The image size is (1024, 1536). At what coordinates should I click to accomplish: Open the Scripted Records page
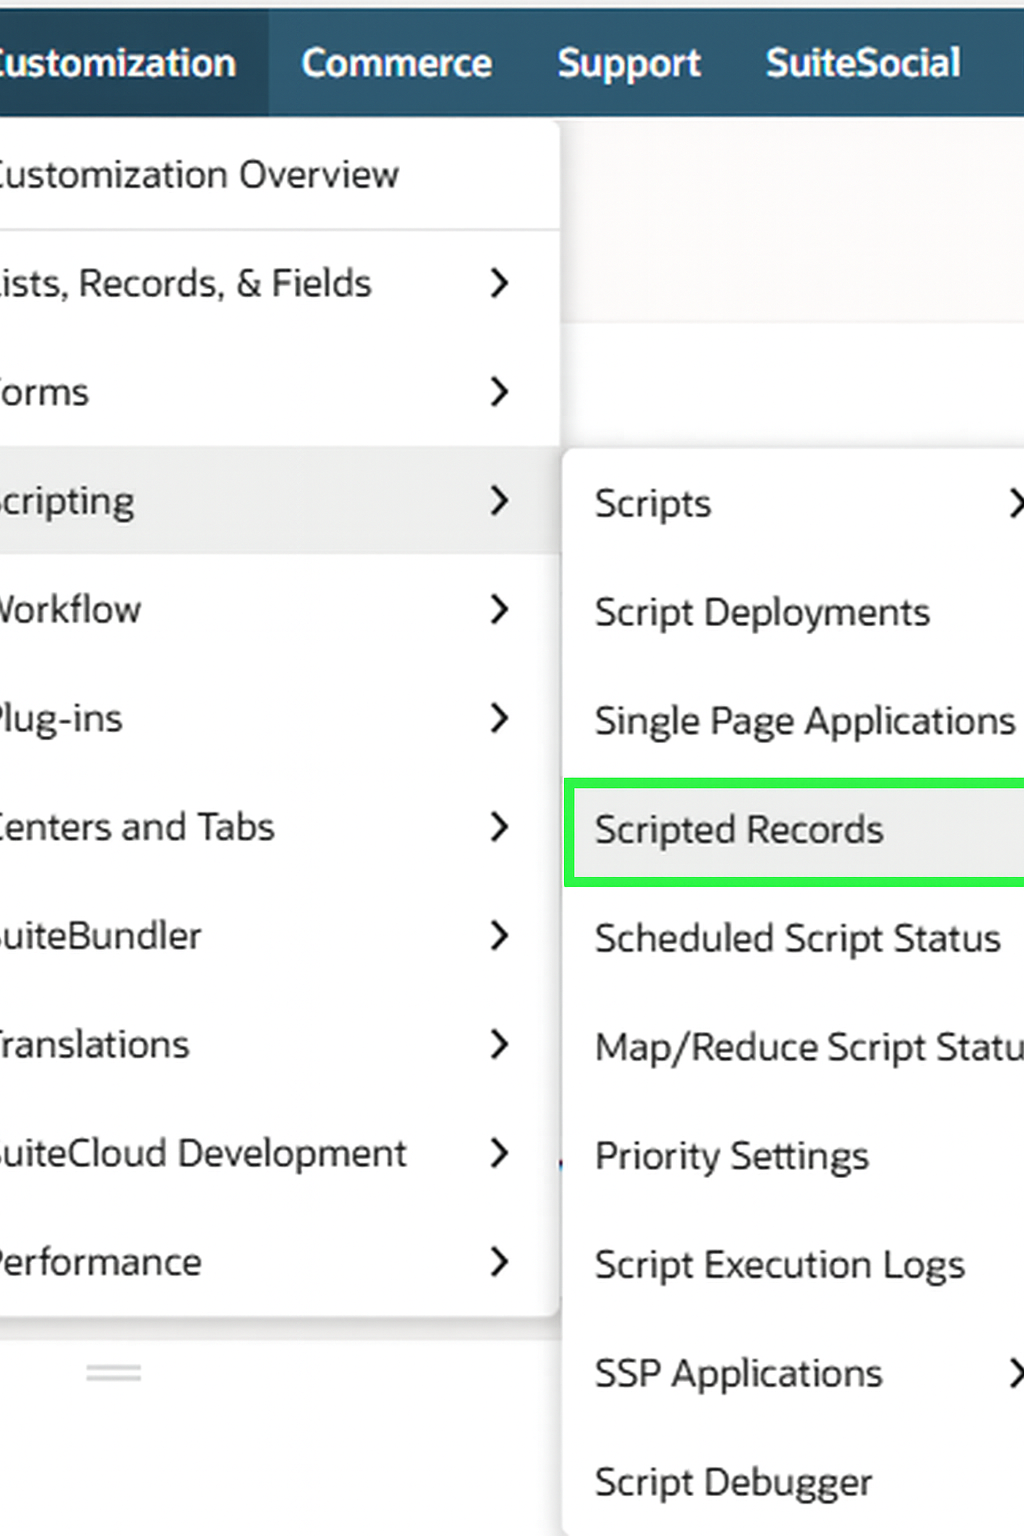(x=739, y=829)
